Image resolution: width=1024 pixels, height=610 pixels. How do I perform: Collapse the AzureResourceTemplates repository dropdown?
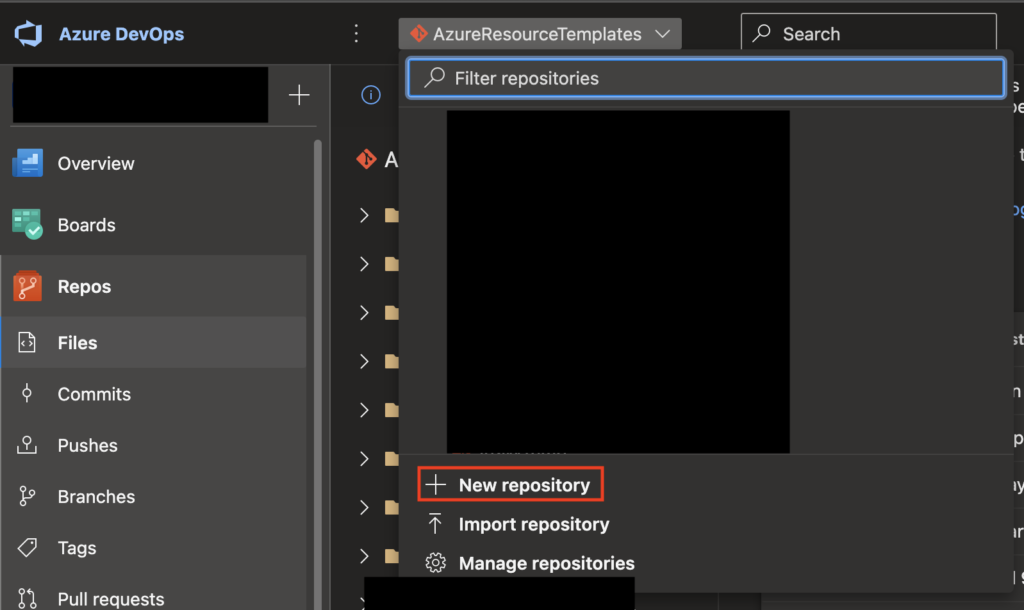[x=540, y=34]
